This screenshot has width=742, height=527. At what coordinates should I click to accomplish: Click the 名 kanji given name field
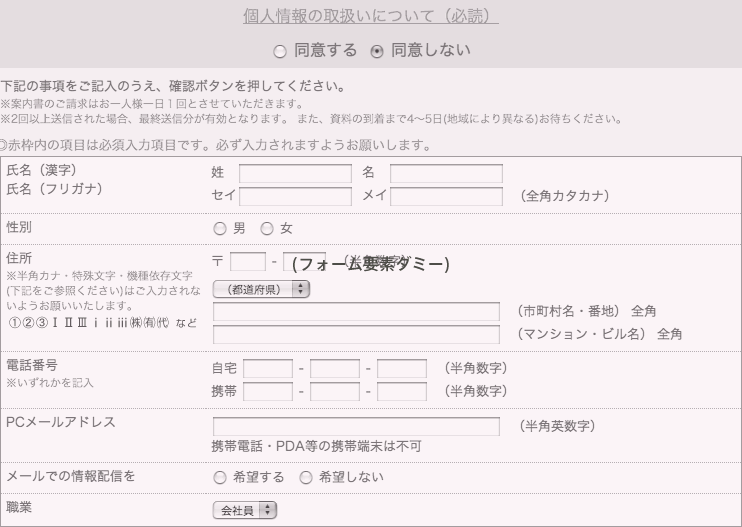(x=446, y=174)
